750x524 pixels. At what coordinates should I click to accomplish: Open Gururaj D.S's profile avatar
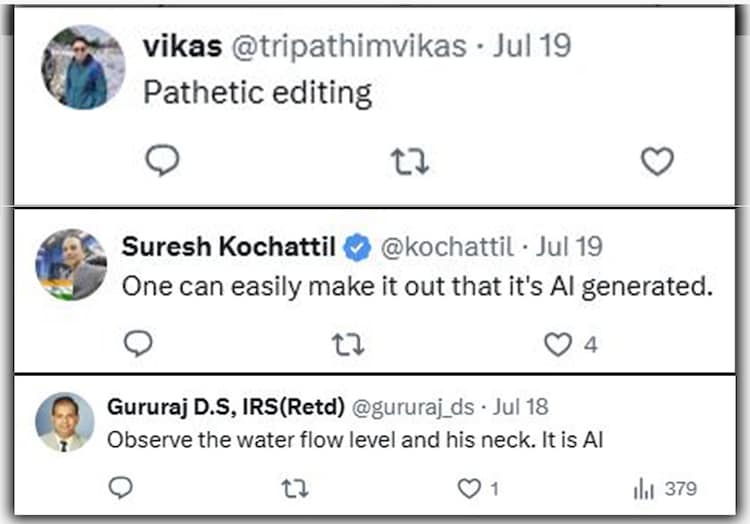(x=65, y=421)
